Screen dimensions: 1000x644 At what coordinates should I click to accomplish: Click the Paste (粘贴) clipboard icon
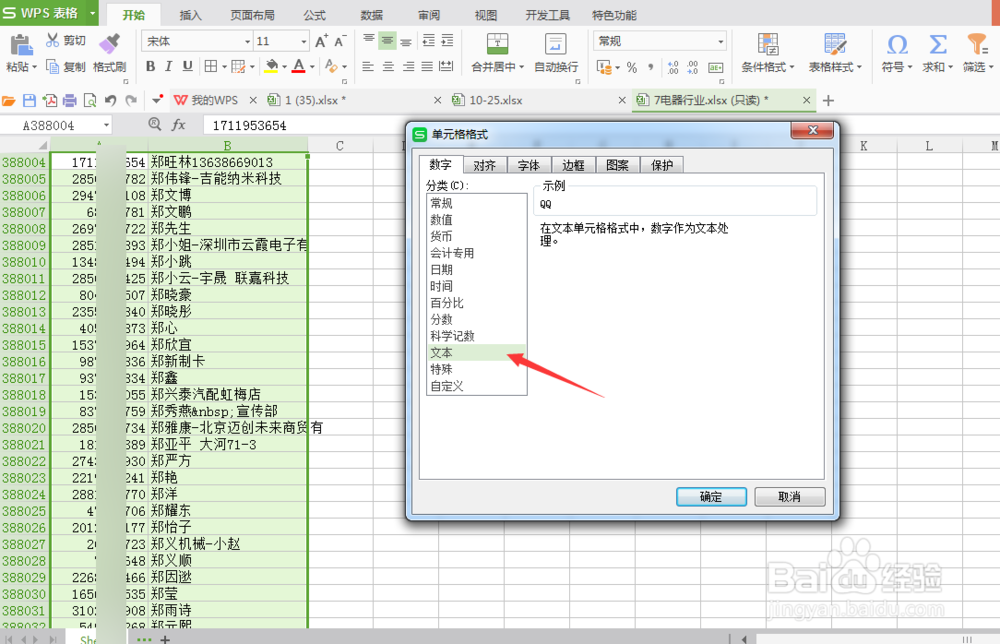point(20,45)
